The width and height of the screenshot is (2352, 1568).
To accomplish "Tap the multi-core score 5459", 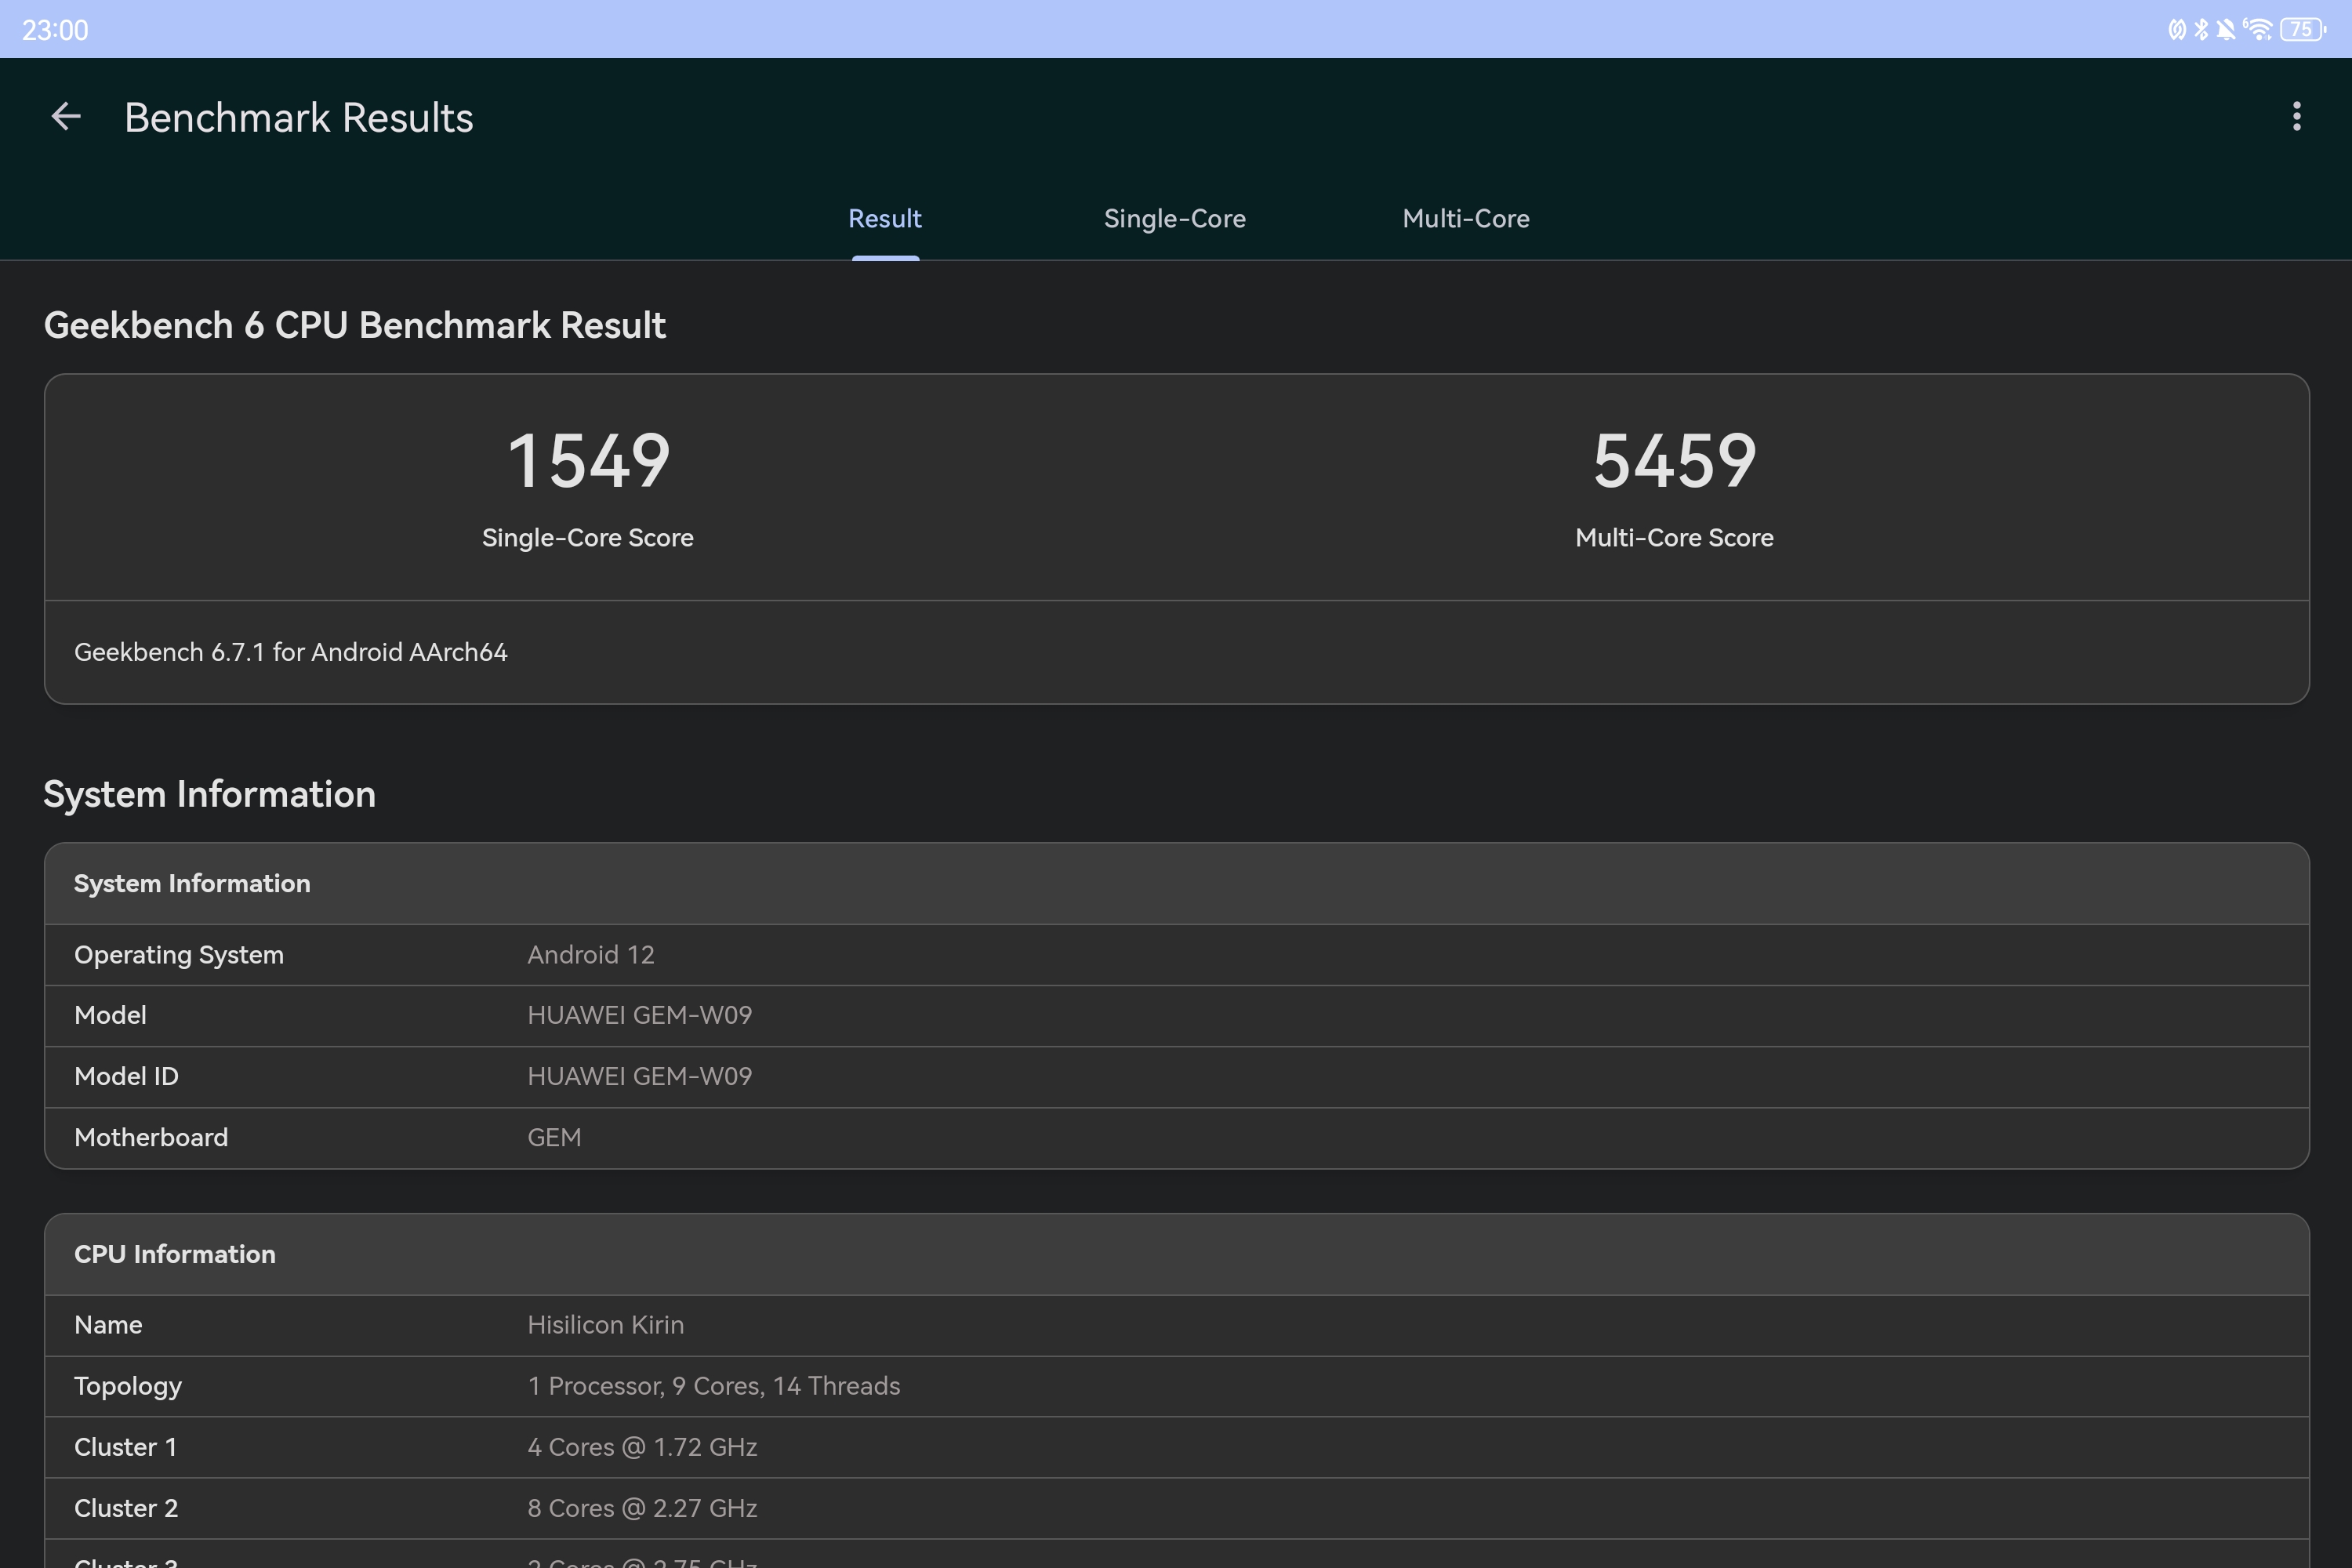I will [x=1675, y=461].
